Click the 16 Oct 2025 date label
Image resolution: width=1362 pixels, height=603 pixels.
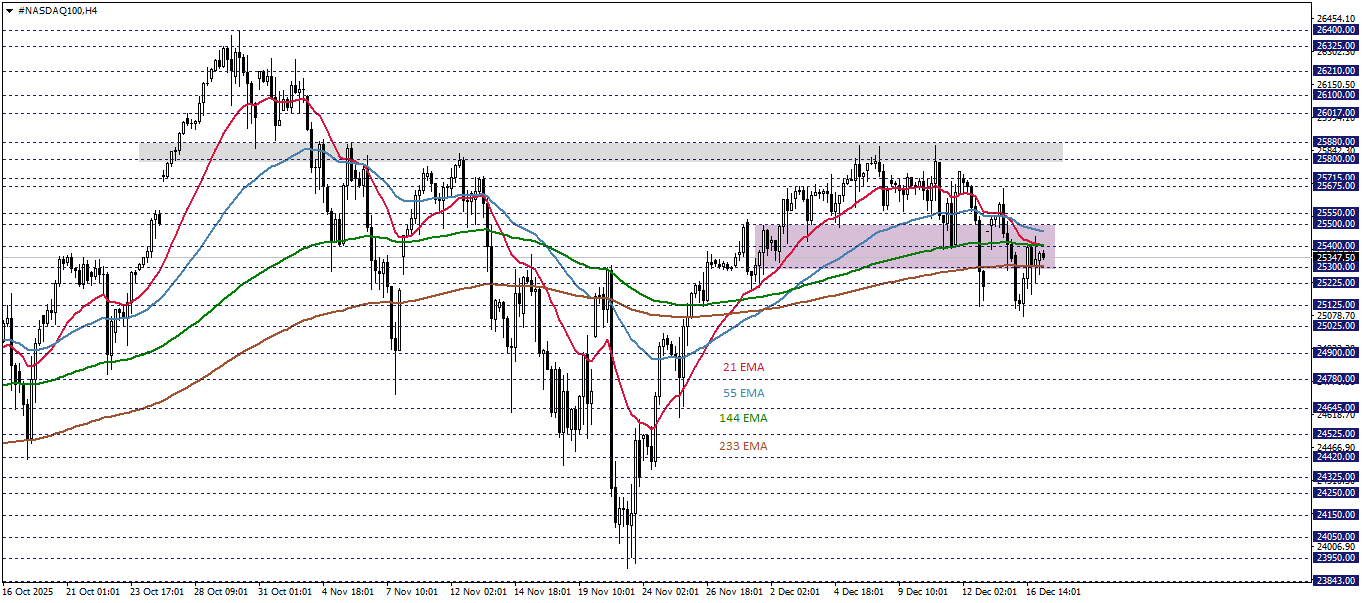coord(27,590)
